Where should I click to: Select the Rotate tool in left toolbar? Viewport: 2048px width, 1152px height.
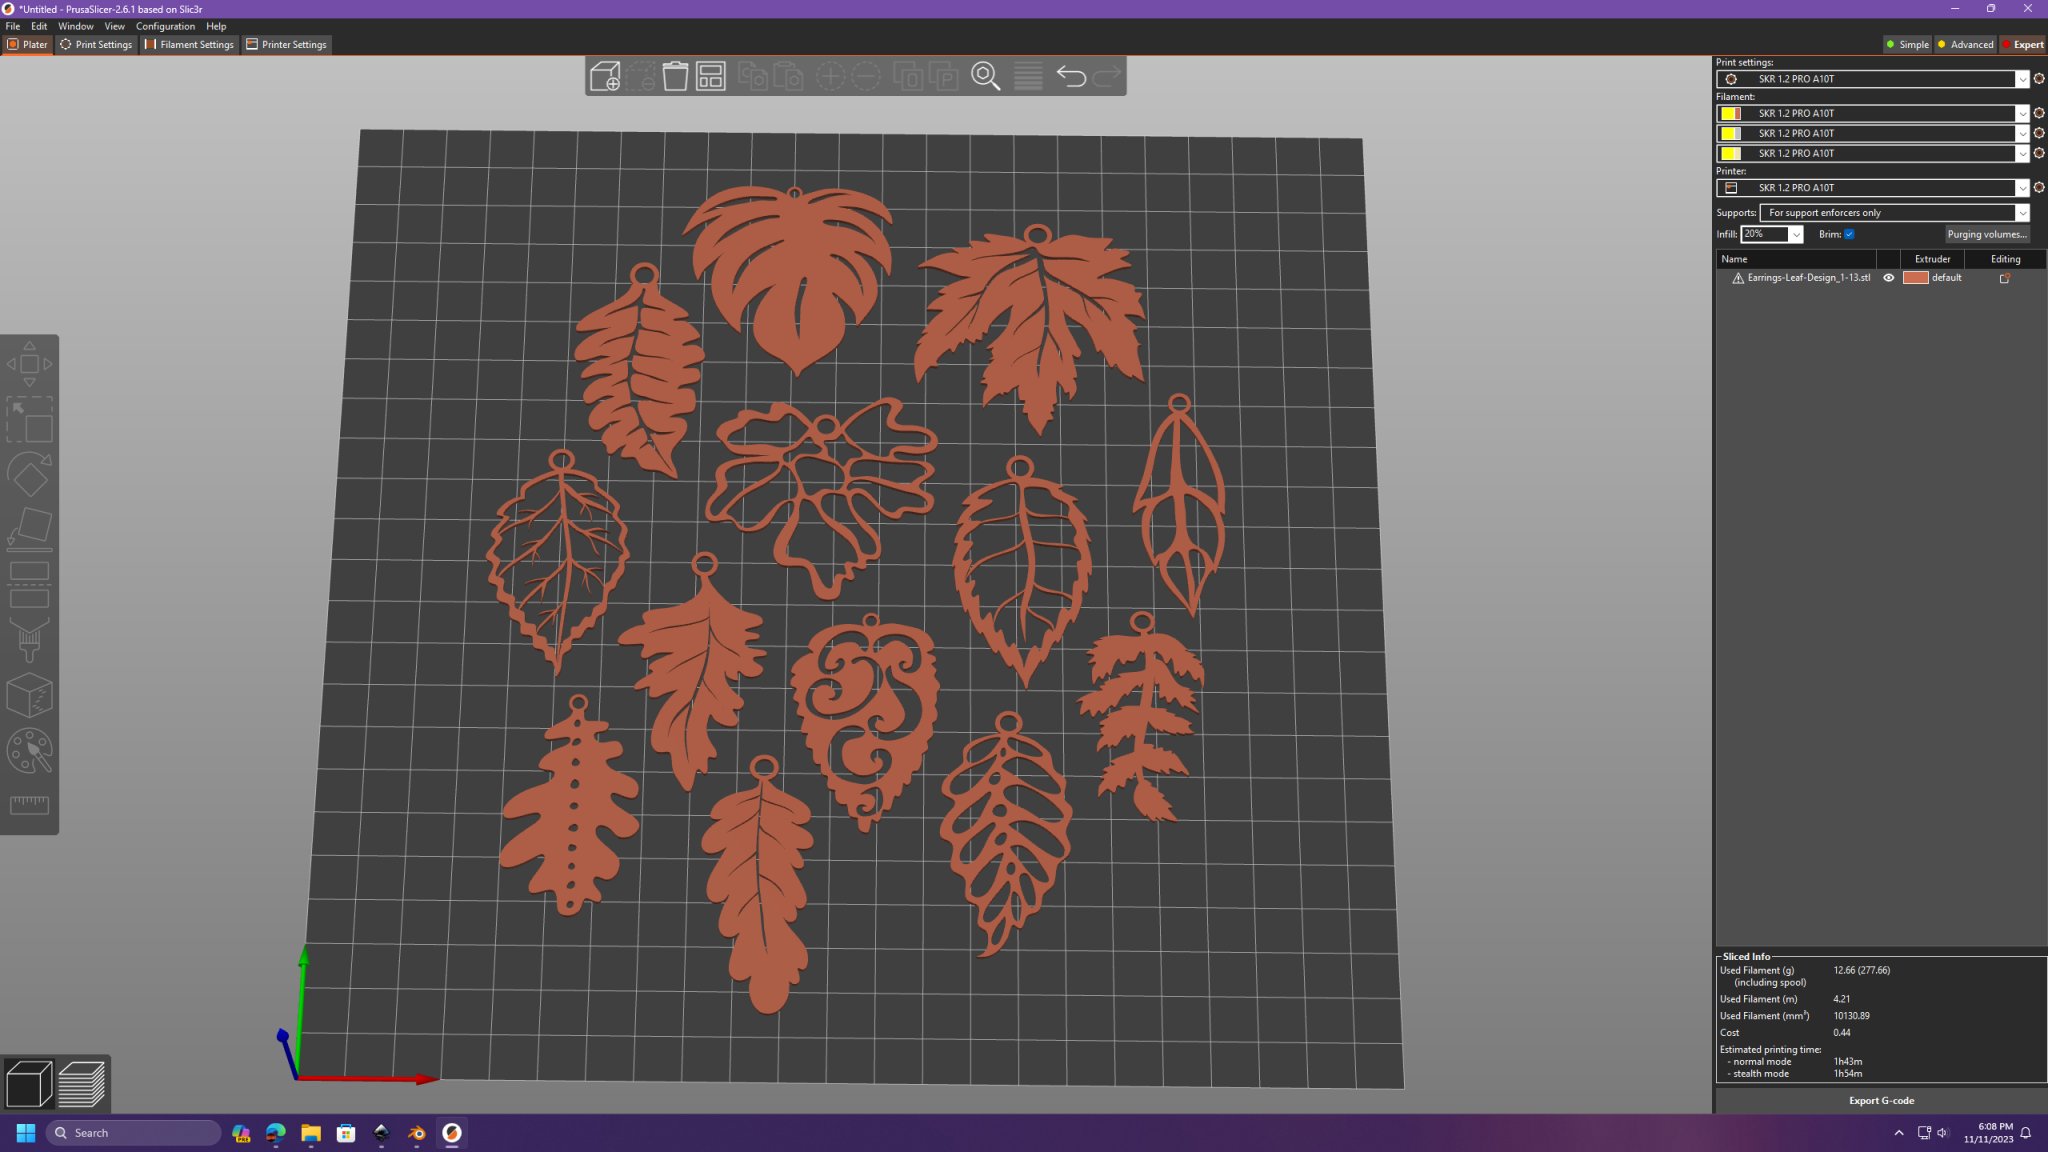point(29,474)
